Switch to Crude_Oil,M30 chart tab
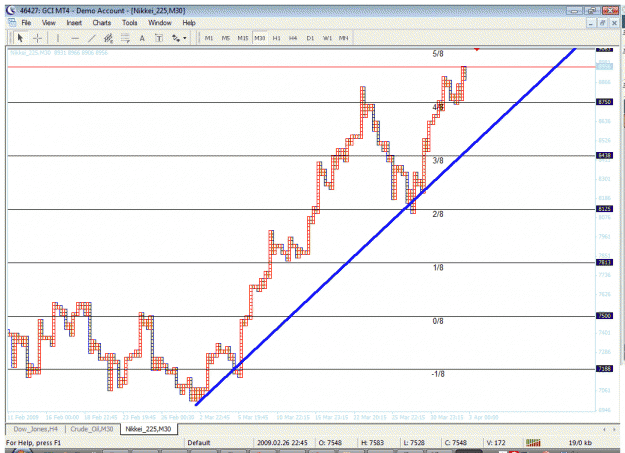 [92, 429]
